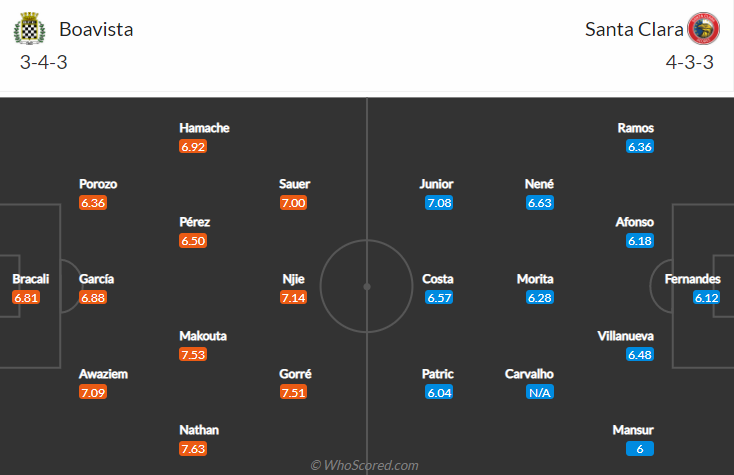Select Boavista midfielder Pérez
734x475 pixels.
point(194,222)
